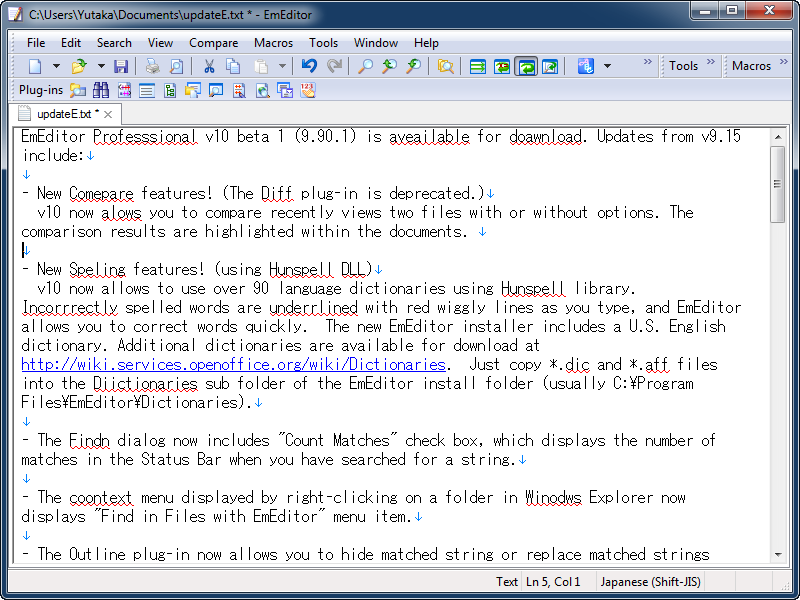Click the Macros toolbar label
The height and width of the screenshot is (600, 800).
751,66
